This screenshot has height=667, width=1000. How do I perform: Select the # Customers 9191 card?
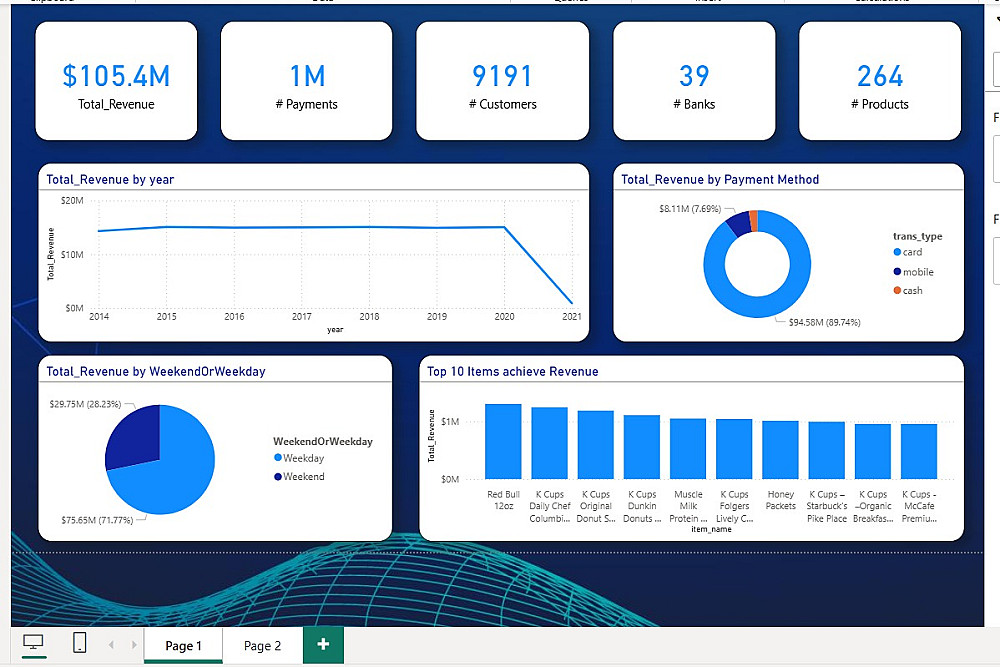pos(503,81)
